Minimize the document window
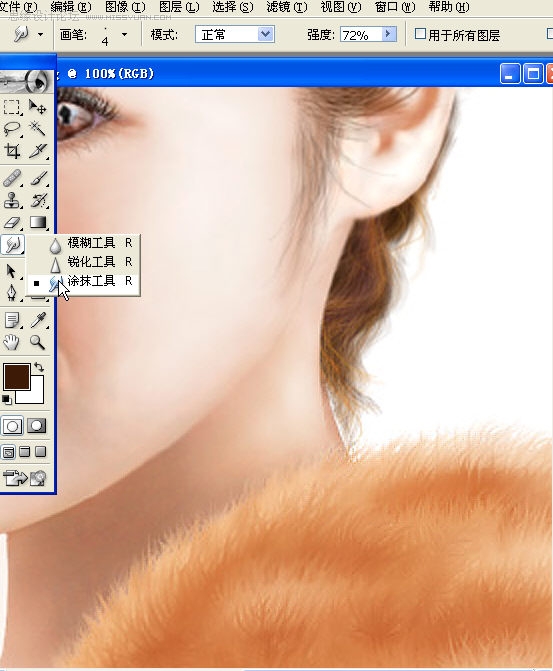 tap(509, 74)
